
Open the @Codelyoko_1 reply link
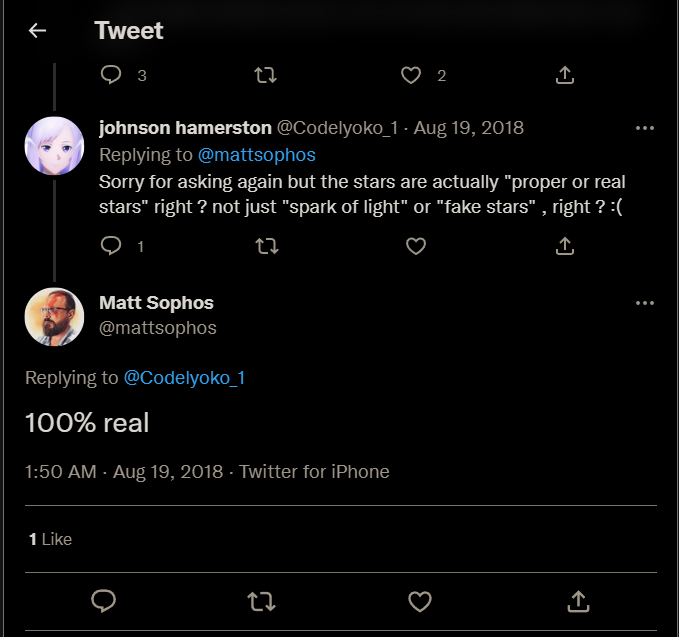click(x=184, y=378)
